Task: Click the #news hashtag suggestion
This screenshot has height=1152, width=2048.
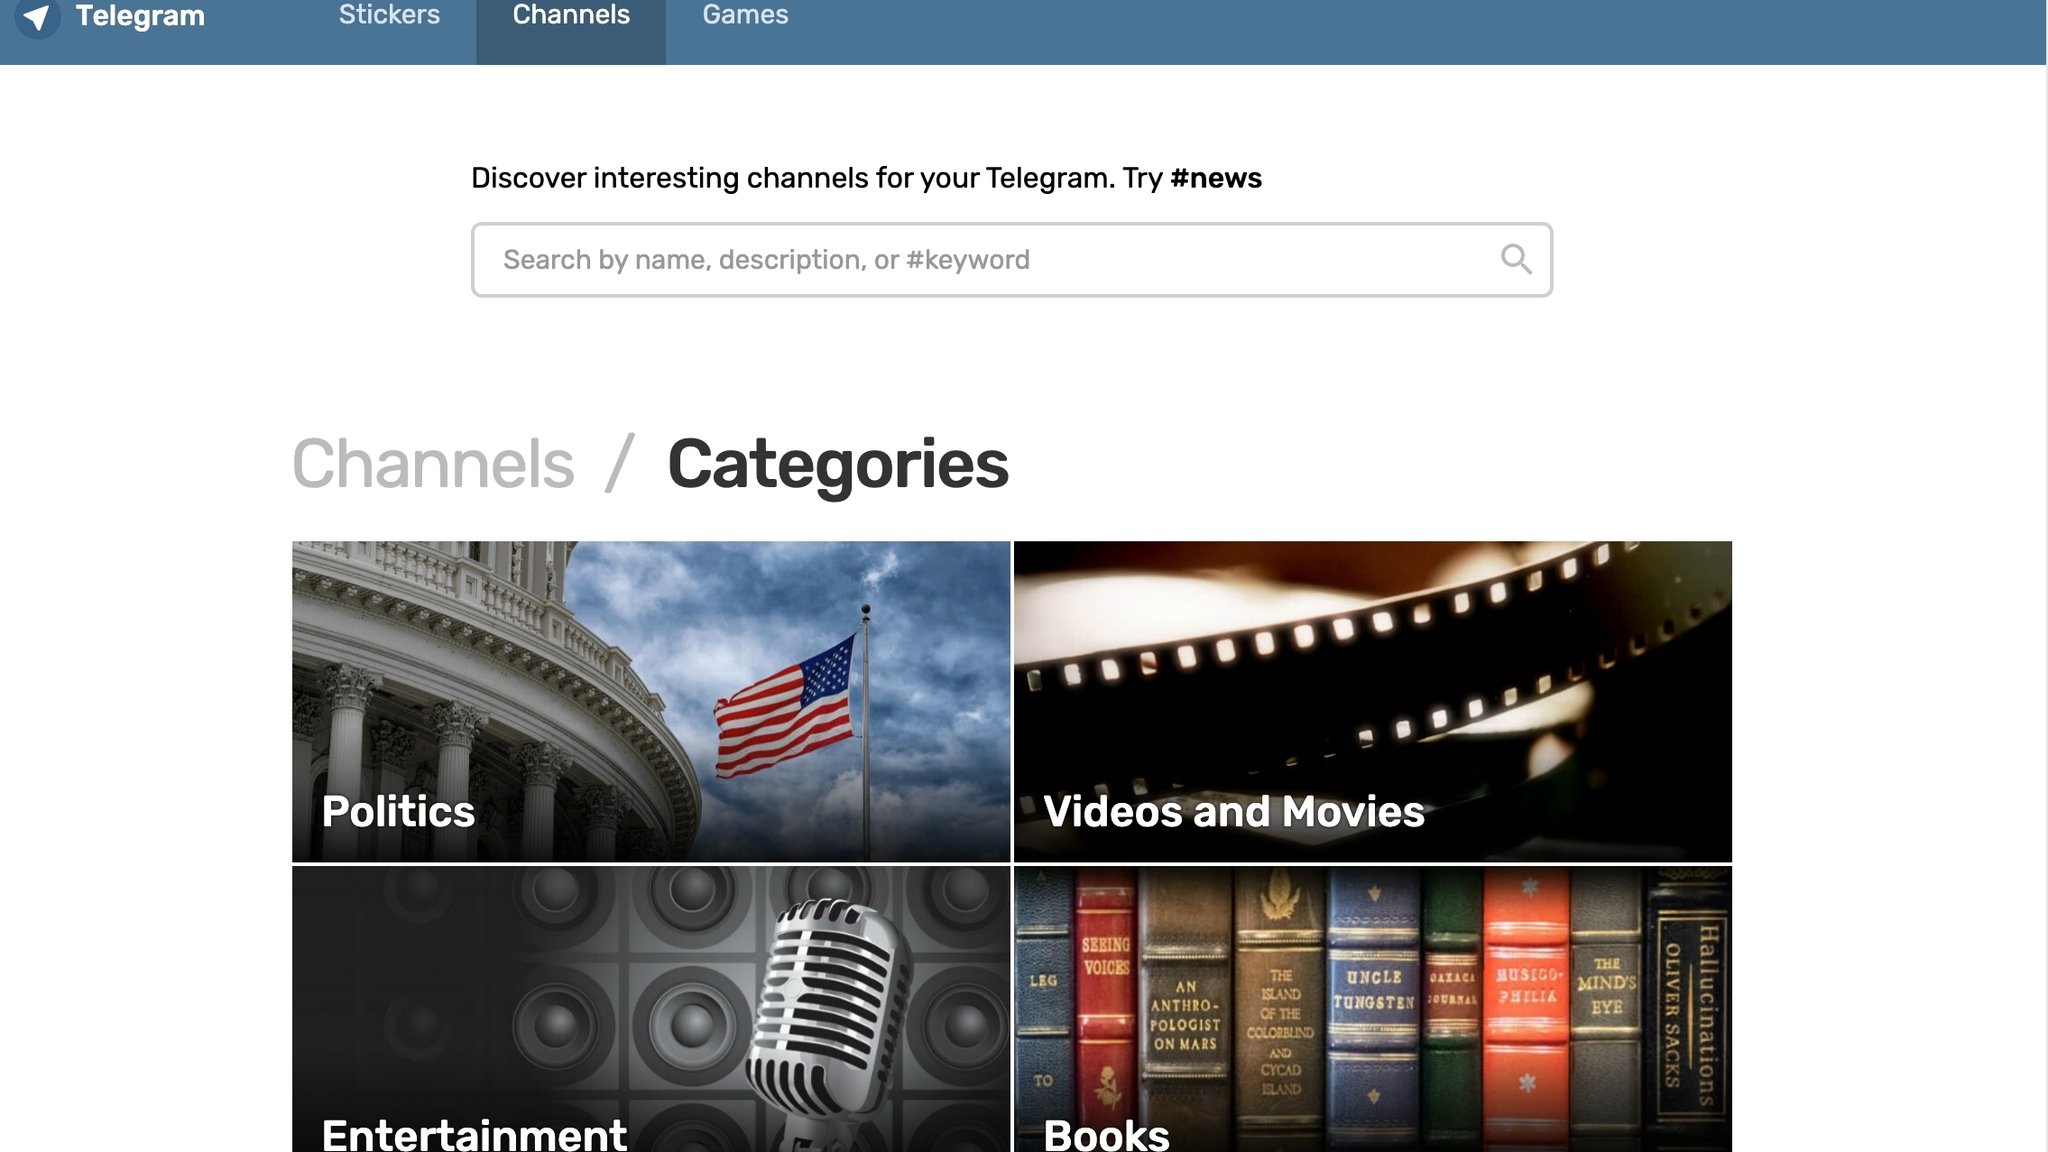Action: 1216,178
